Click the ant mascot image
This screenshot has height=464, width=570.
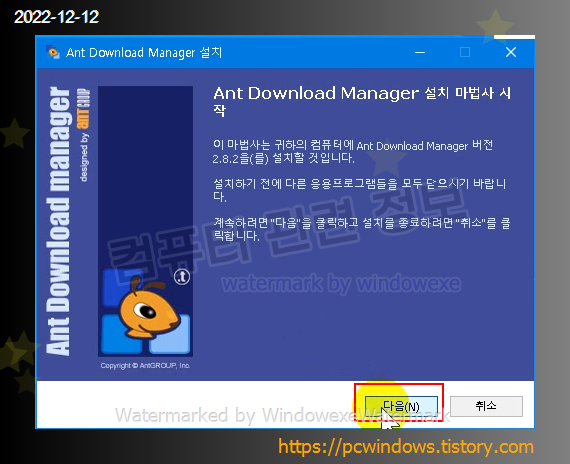click(150, 307)
